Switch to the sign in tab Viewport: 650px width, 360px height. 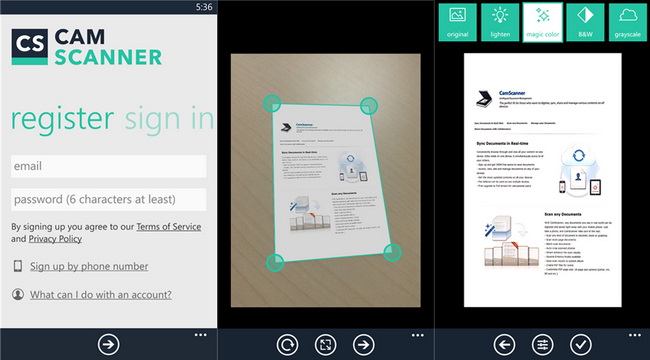(170, 119)
